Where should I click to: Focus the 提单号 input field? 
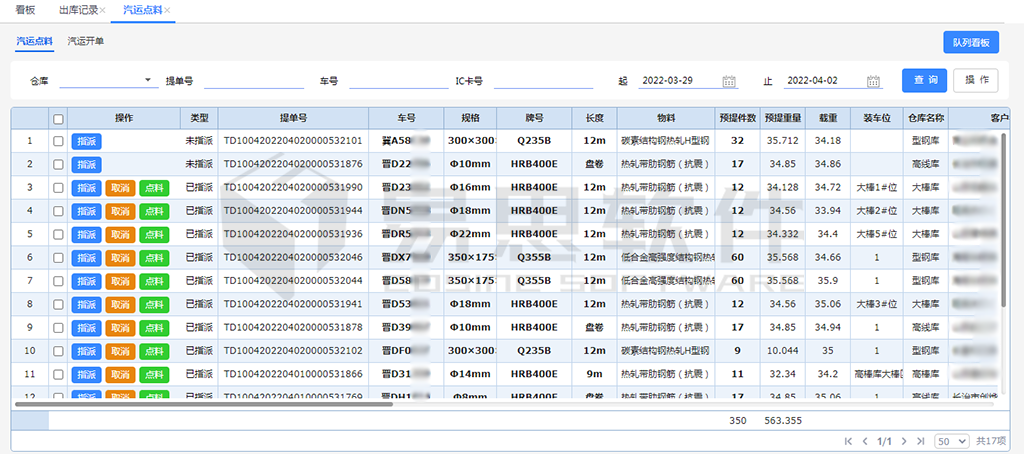click(253, 80)
